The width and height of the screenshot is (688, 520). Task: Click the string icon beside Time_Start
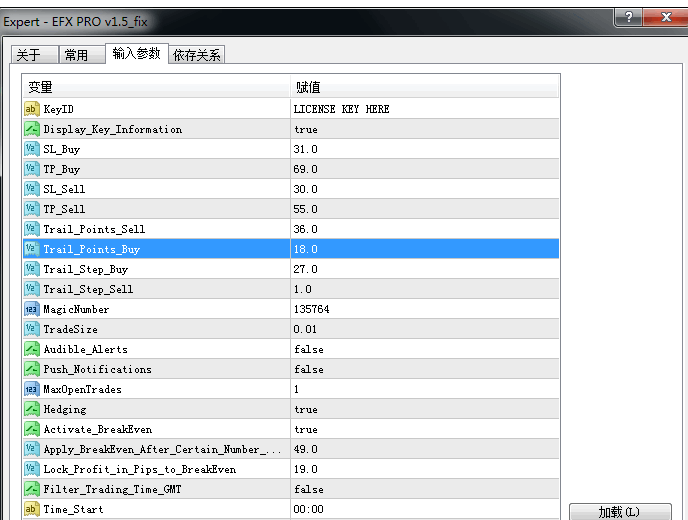click(31, 509)
